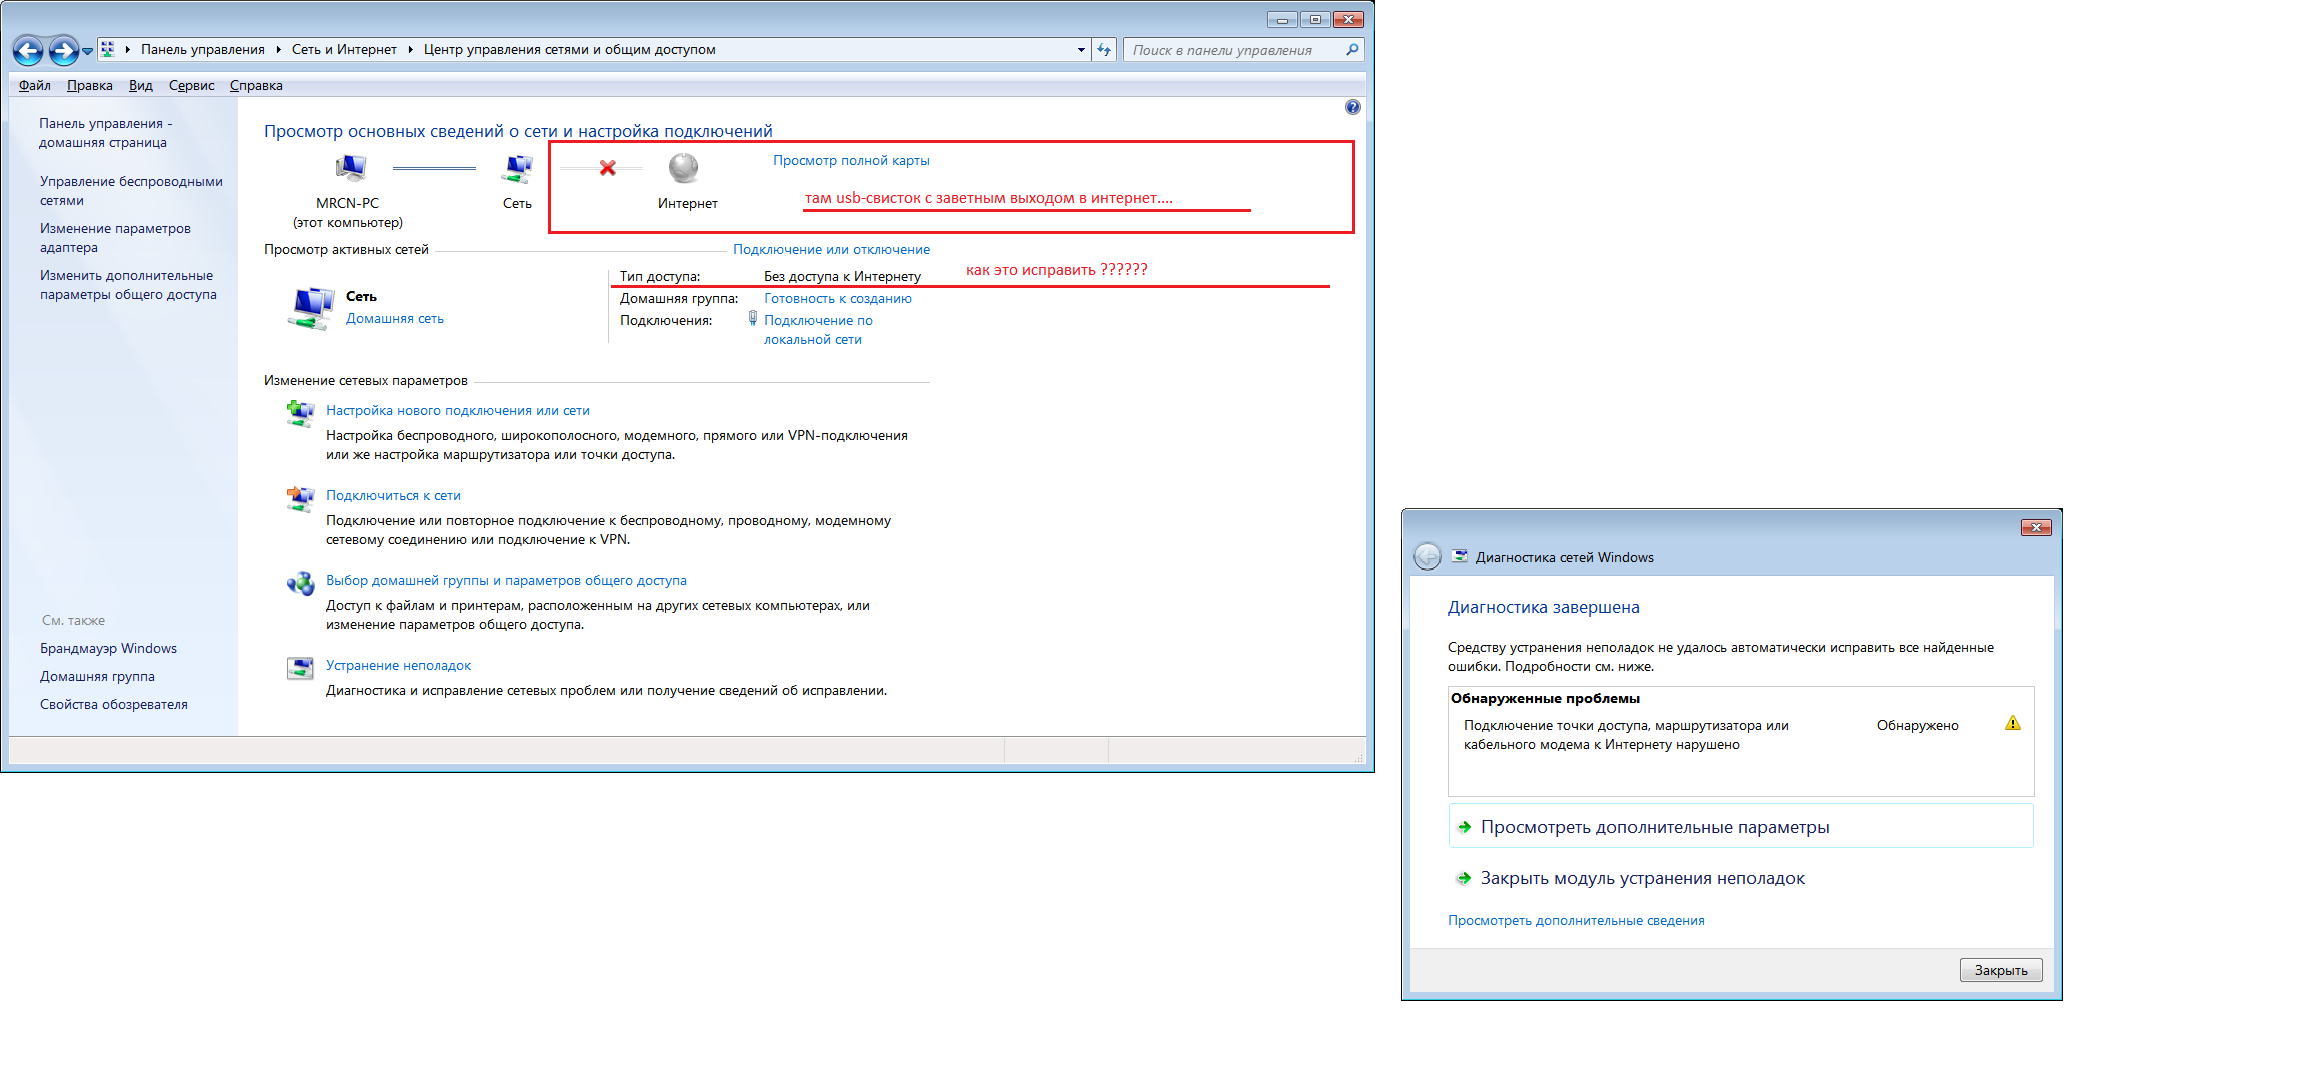Image resolution: width=2297 pixels, height=1081 pixels.
Task: Open Просмотр полной карты link
Action: point(850,160)
